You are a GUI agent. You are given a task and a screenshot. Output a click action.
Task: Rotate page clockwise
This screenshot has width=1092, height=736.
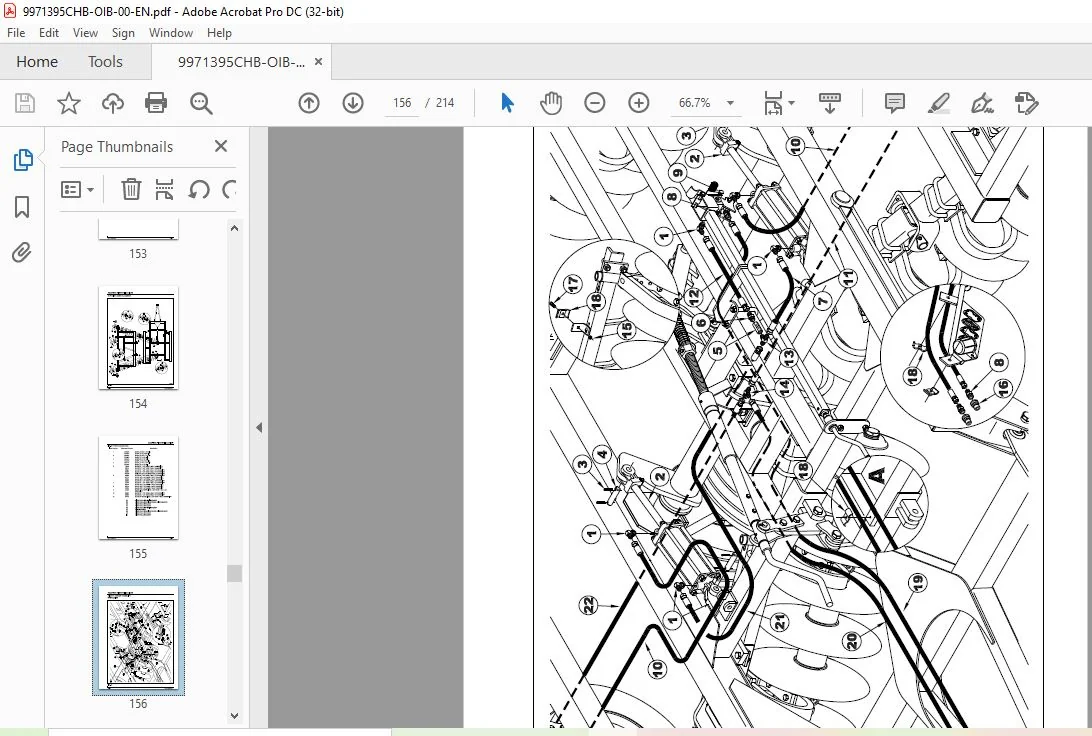tap(229, 189)
